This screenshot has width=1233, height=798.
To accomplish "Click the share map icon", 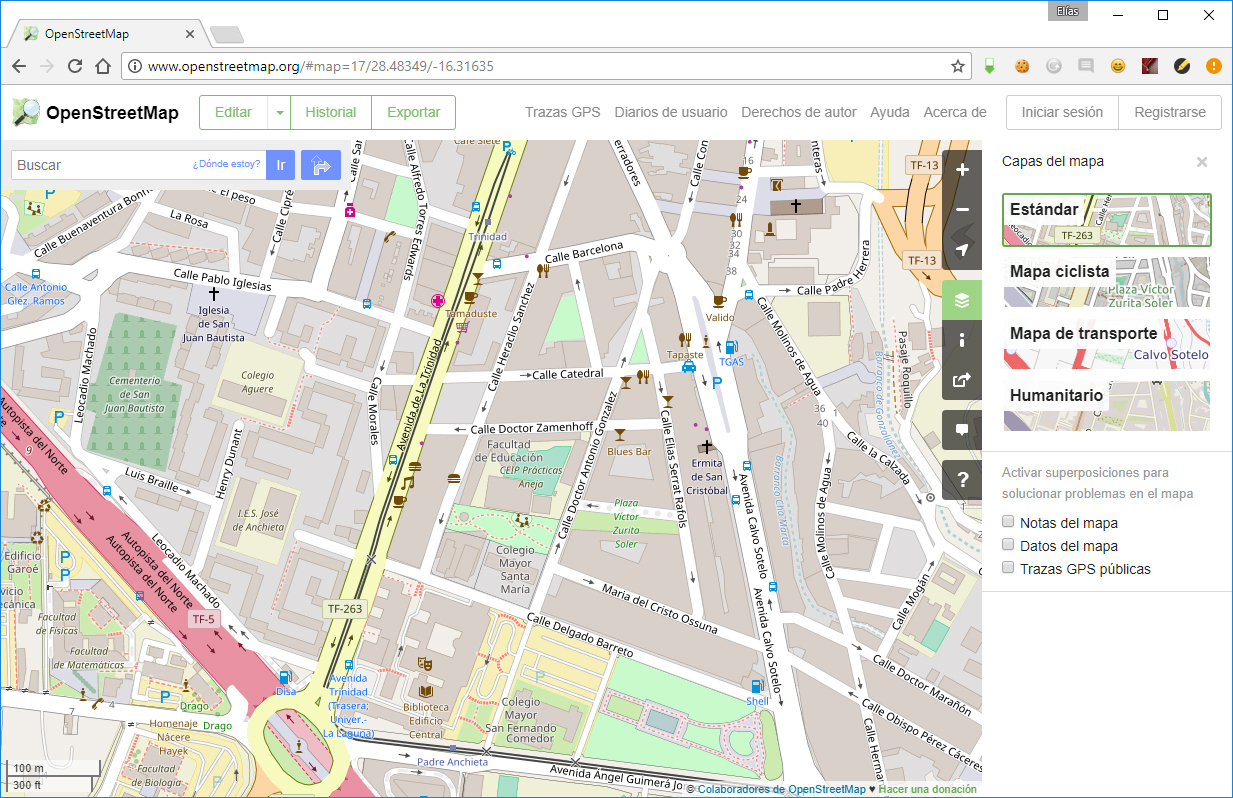I will [962, 380].
